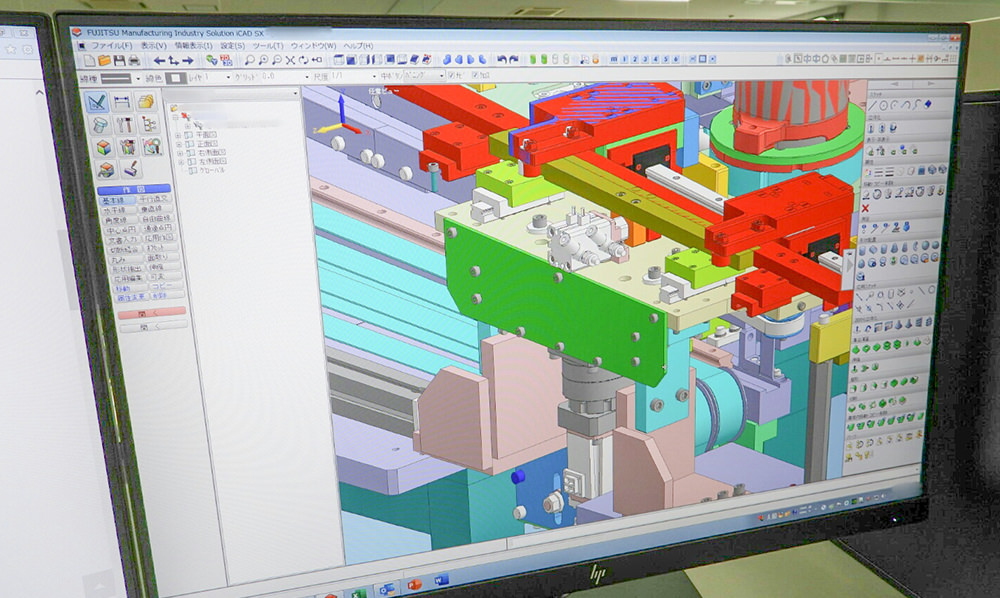Viewport: 1000px width, 598px height.
Task: Select the tree structure mode icon
Action: click(x=149, y=124)
